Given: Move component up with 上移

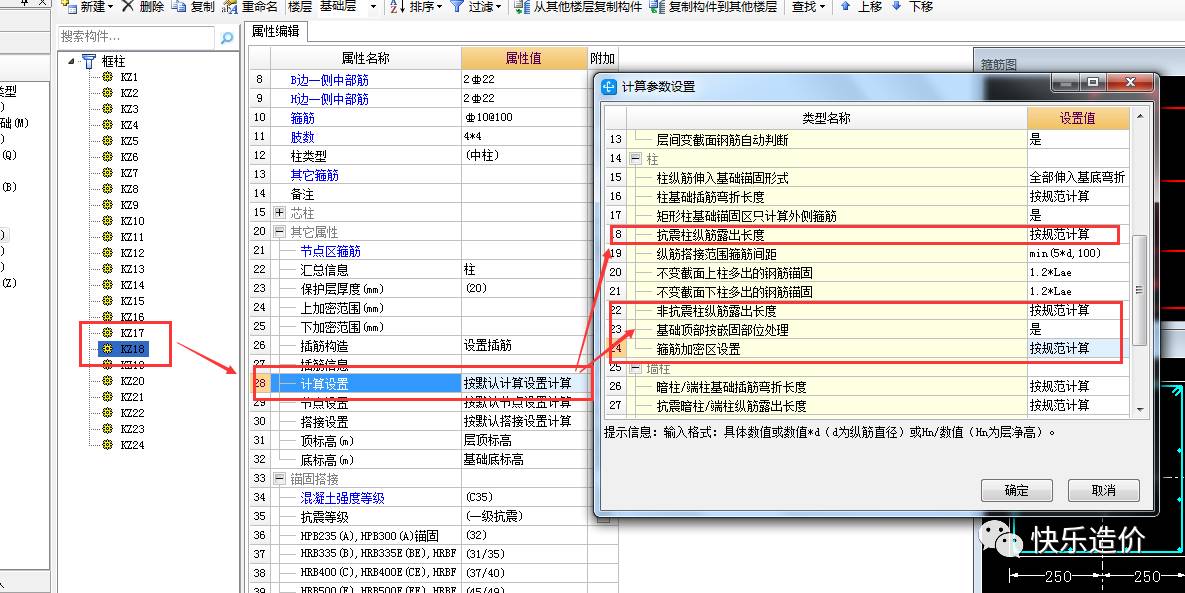Looking at the screenshot, I should tap(846, 7).
